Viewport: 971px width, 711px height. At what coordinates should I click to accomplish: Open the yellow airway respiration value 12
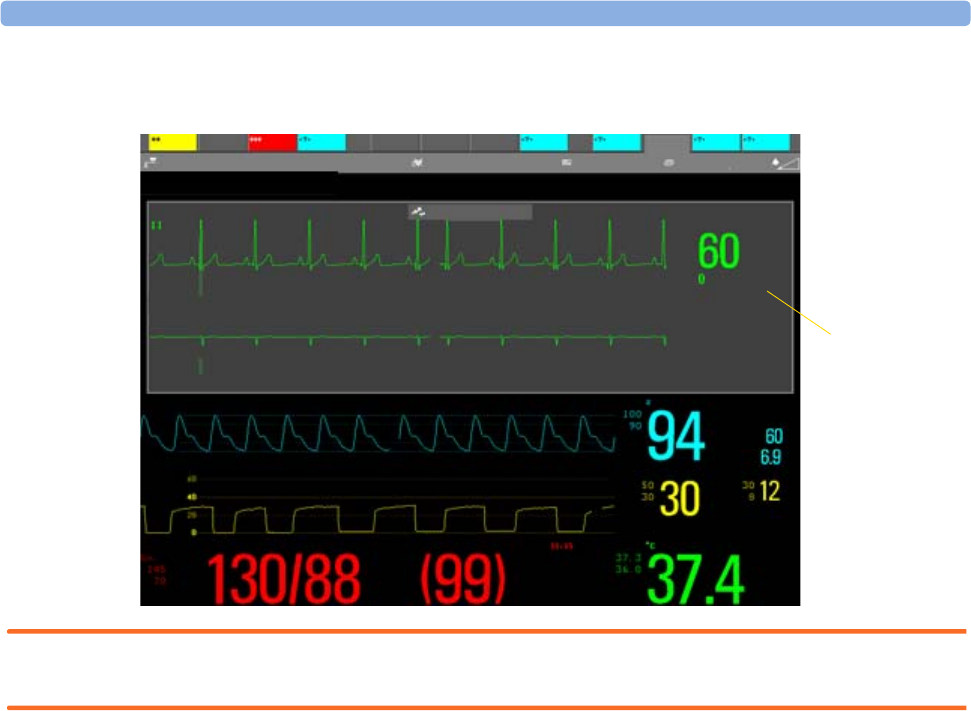770,492
